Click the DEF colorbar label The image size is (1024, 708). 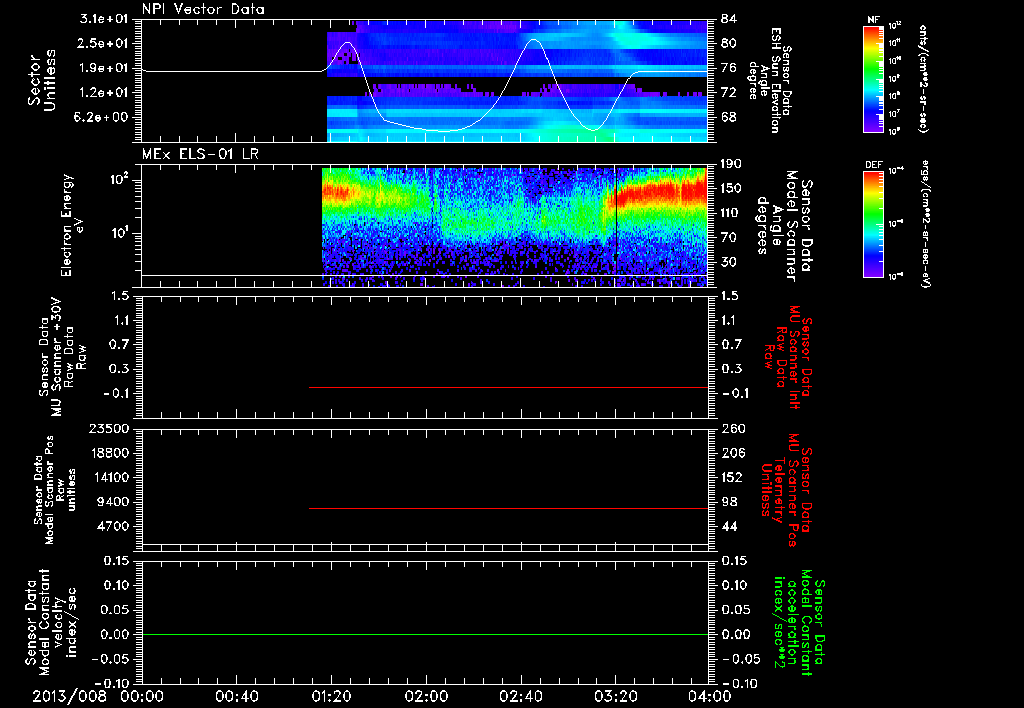(x=874, y=165)
